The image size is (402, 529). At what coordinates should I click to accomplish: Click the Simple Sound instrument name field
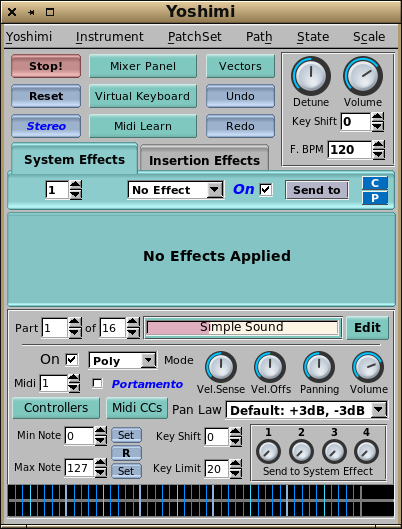click(243, 328)
